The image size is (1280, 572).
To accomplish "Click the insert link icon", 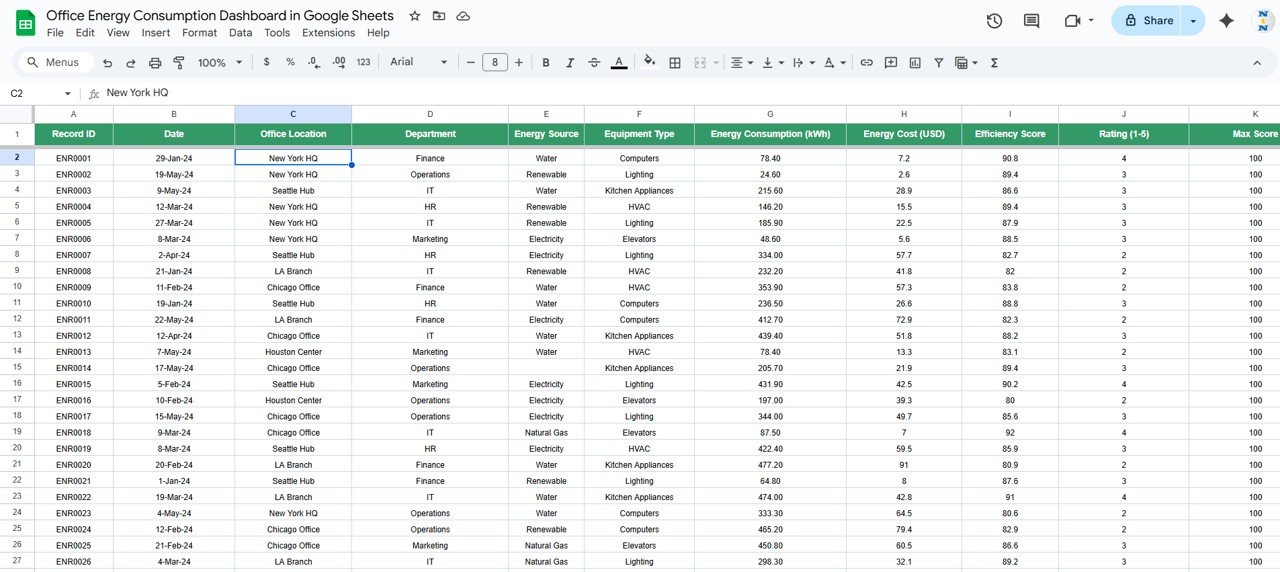I will point(866,62).
